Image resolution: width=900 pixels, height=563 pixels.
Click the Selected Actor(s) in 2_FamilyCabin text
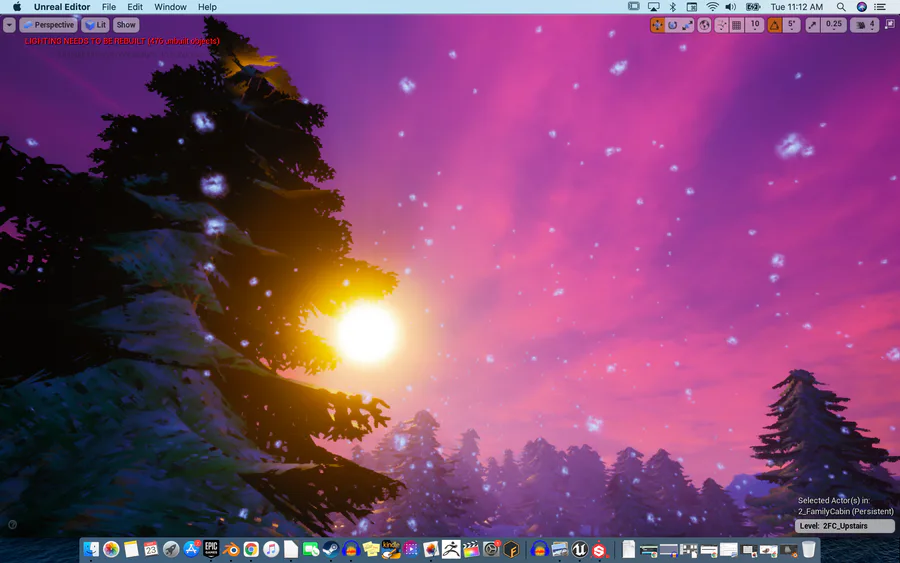(x=845, y=506)
